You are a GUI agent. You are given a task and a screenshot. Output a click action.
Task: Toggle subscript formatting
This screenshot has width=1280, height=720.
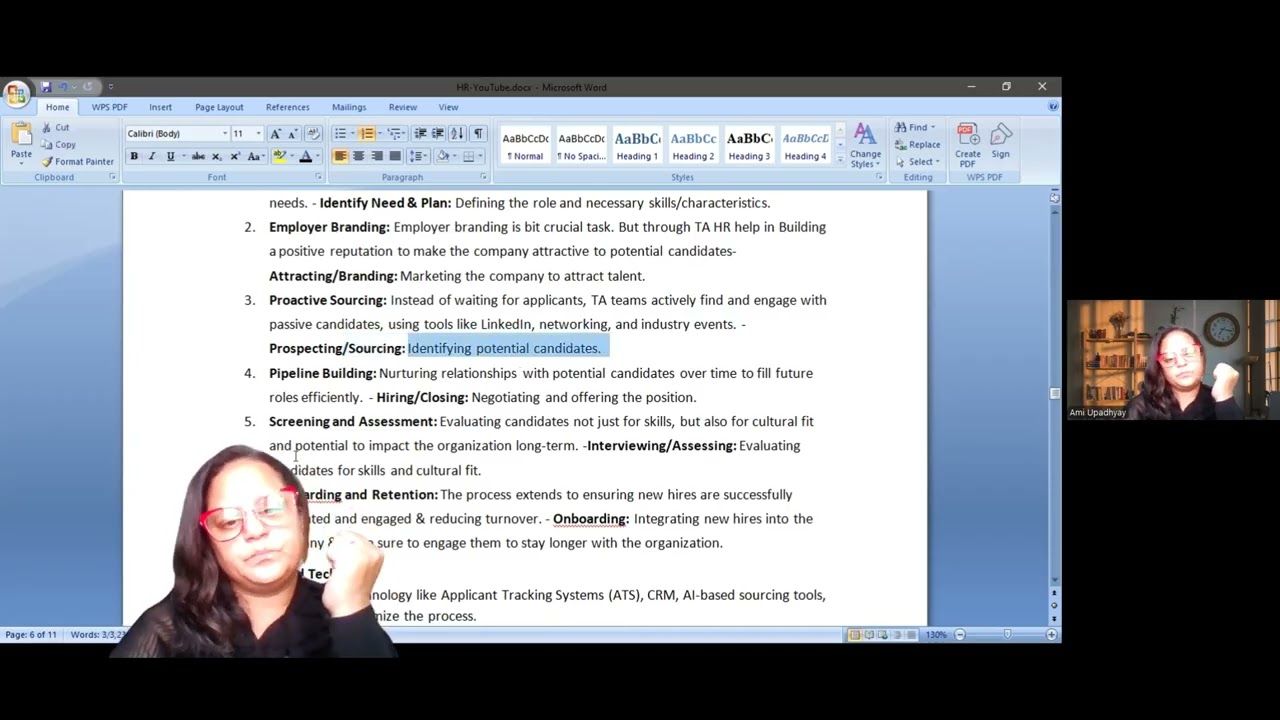216,156
